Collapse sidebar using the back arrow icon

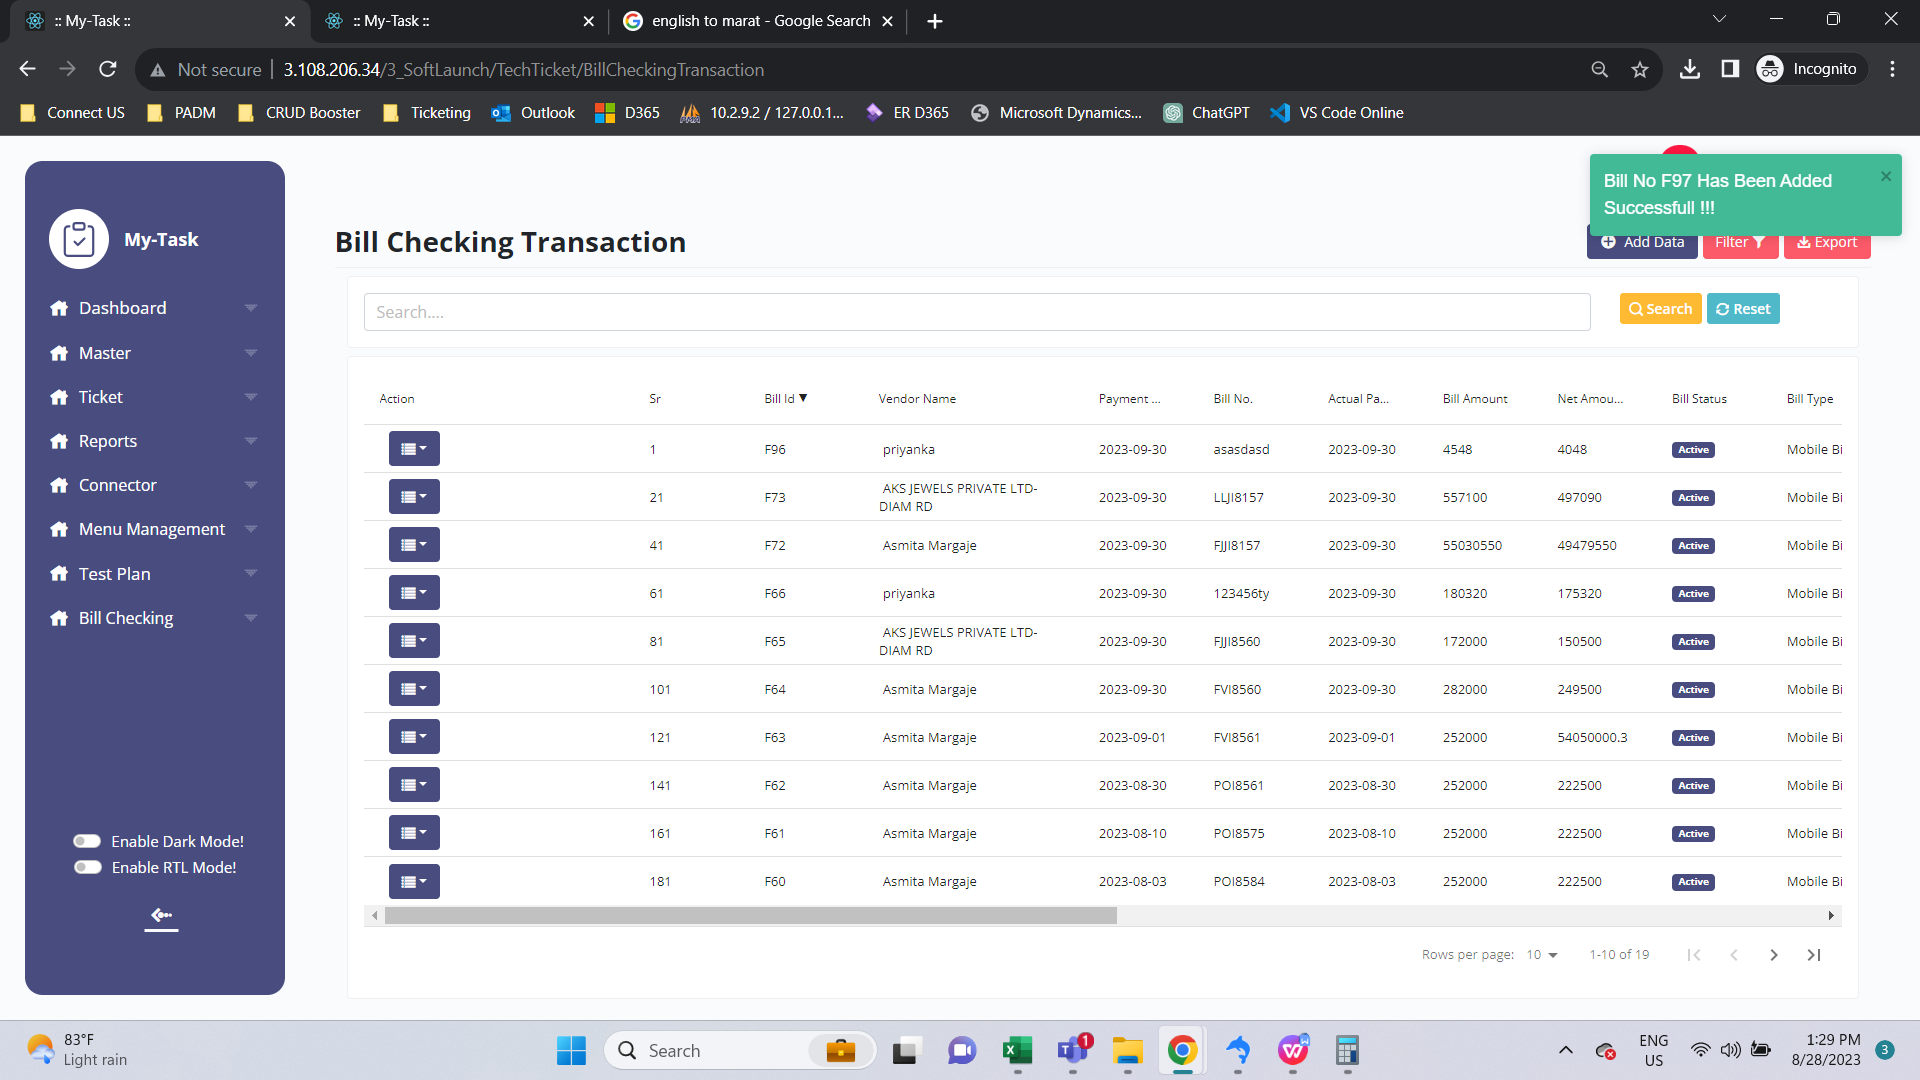tap(161, 915)
